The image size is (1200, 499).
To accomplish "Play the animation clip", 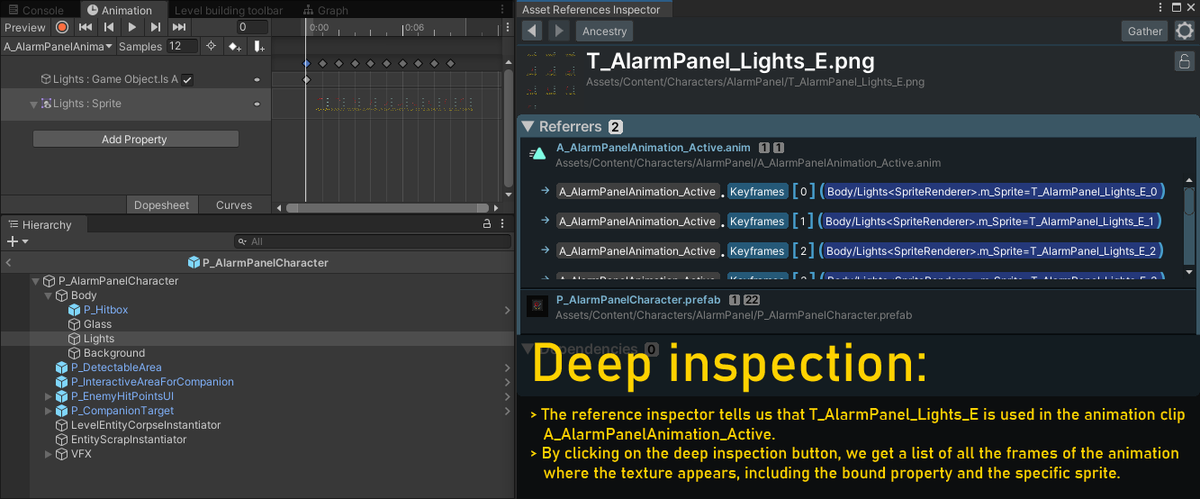I will click(x=131, y=28).
